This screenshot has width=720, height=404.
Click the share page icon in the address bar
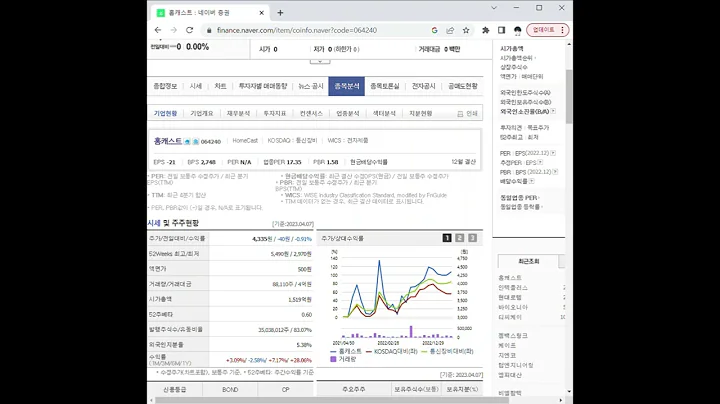450,30
